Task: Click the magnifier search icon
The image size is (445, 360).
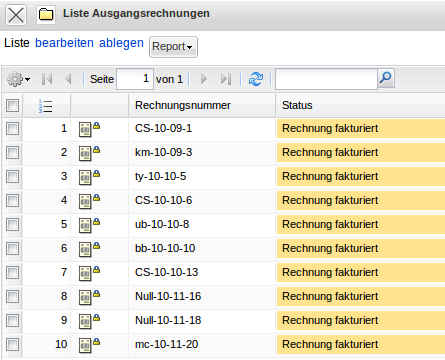Action: [386, 79]
